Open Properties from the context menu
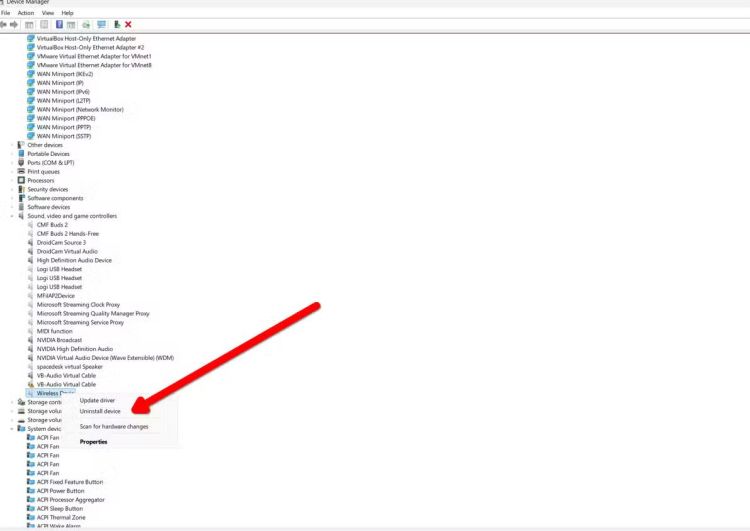750x531 pixels. click(93, 441)
